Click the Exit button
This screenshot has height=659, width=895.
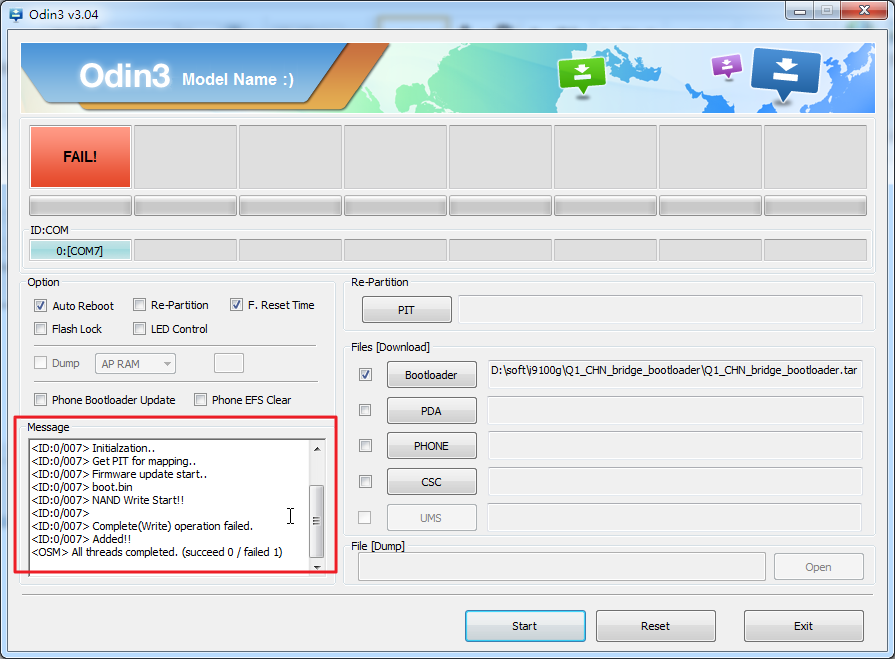click(x=804, y=626)
